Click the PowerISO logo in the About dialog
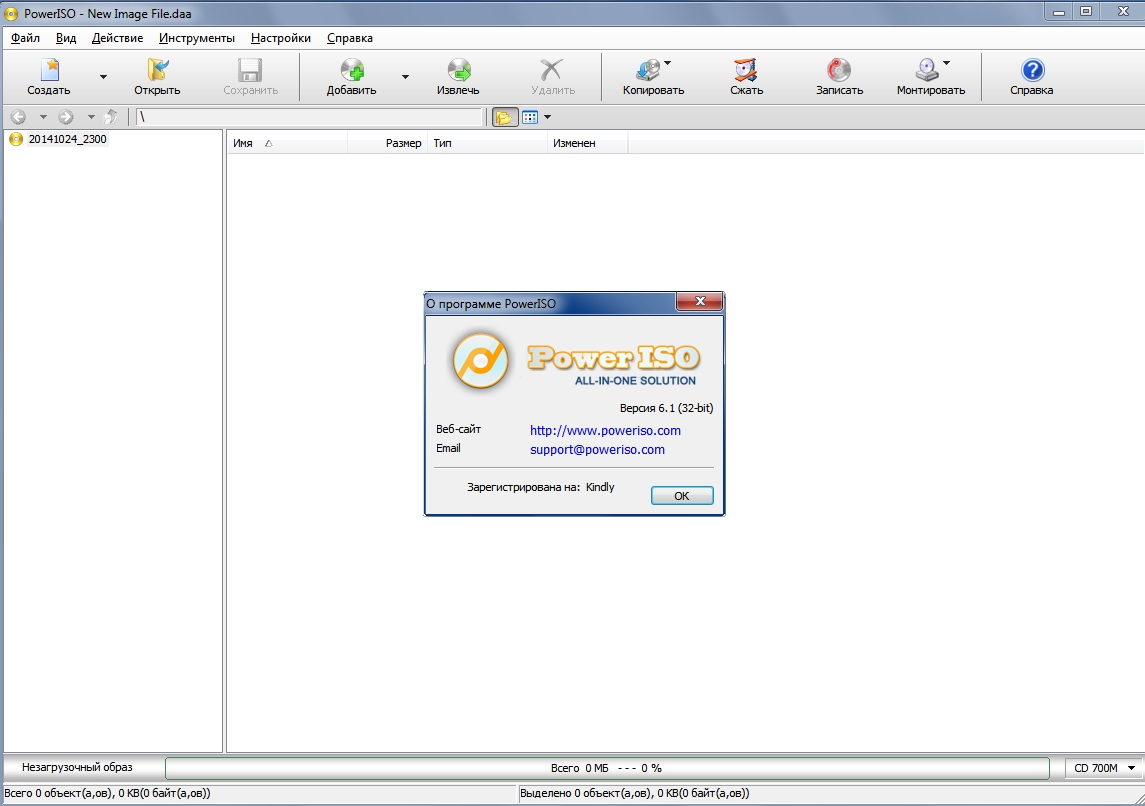 pos(480,360)
